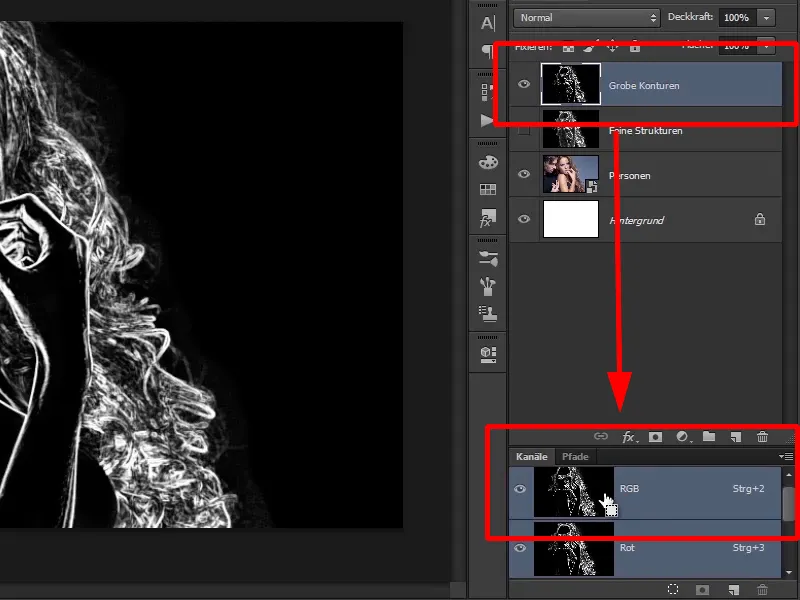Switch to the Kanäle tab
800x600 pixels.
click(532, 457)
